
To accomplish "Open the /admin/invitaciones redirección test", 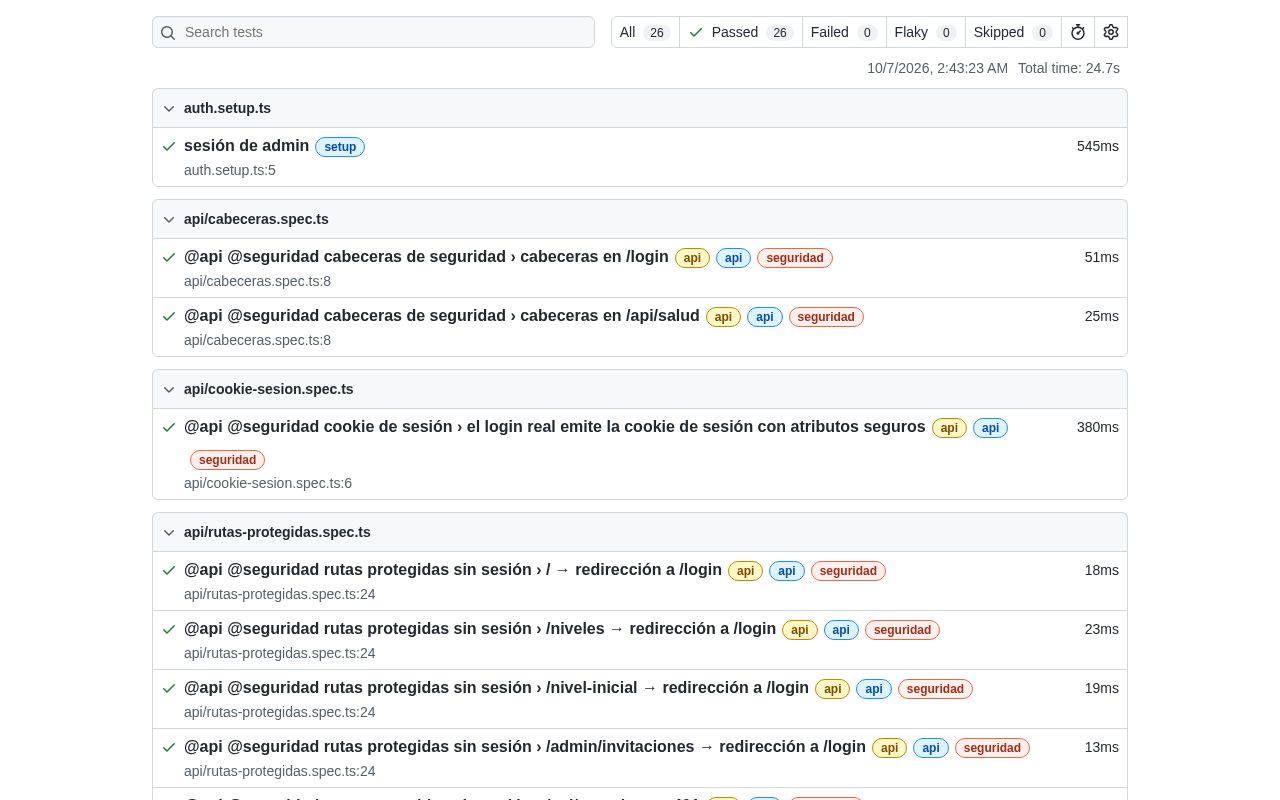I will [525, 747].
